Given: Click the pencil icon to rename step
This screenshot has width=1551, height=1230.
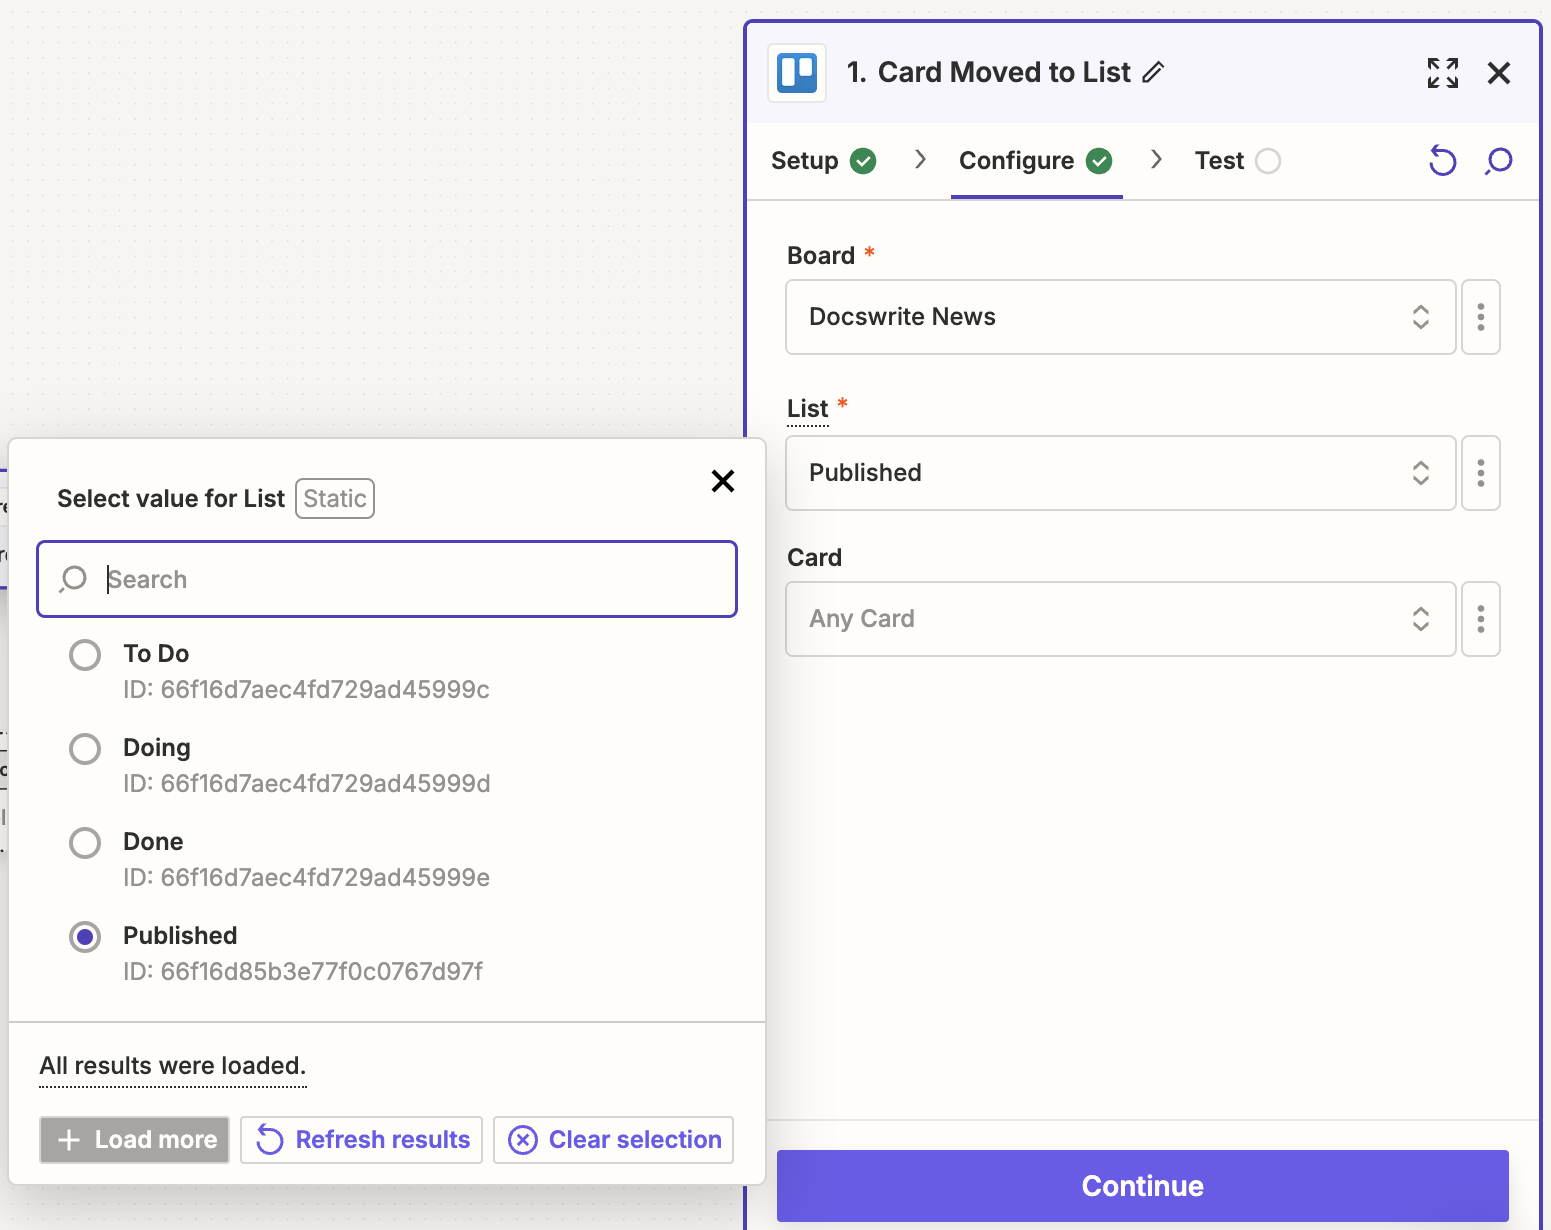Looking at the screenshot, I should pos(1153,72).
